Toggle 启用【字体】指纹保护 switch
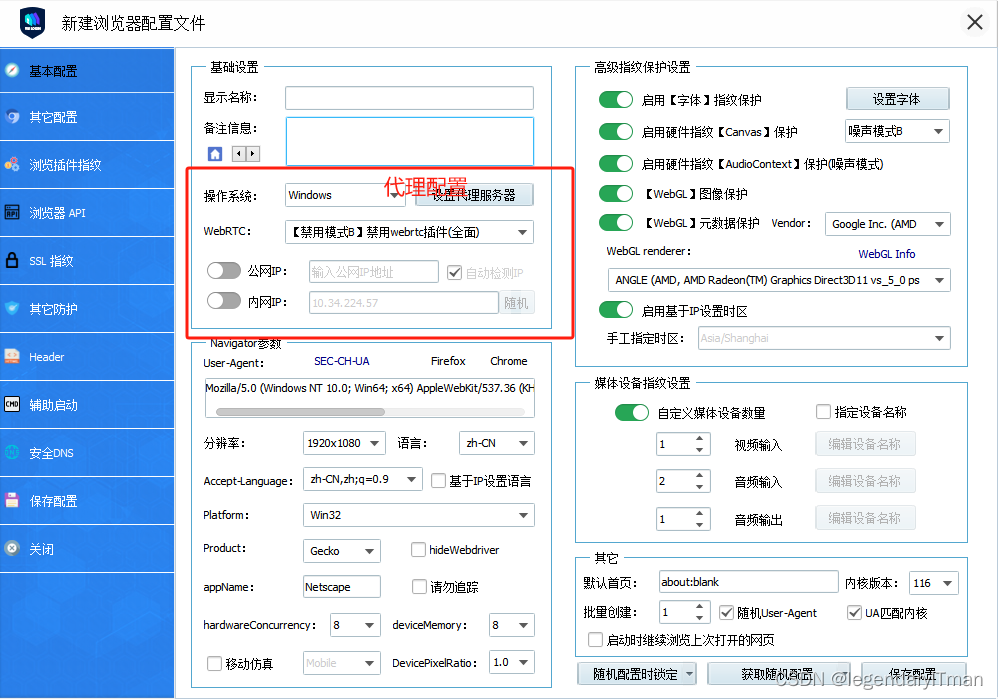The width and height of the screenshot is (998, 699). click(x=615, y=100)
